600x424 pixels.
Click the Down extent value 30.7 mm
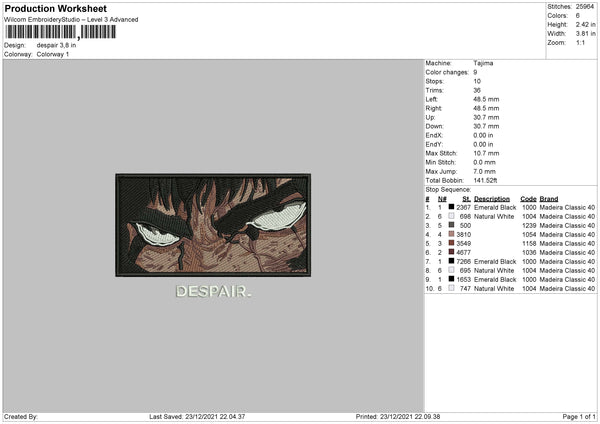pos(486,126)
